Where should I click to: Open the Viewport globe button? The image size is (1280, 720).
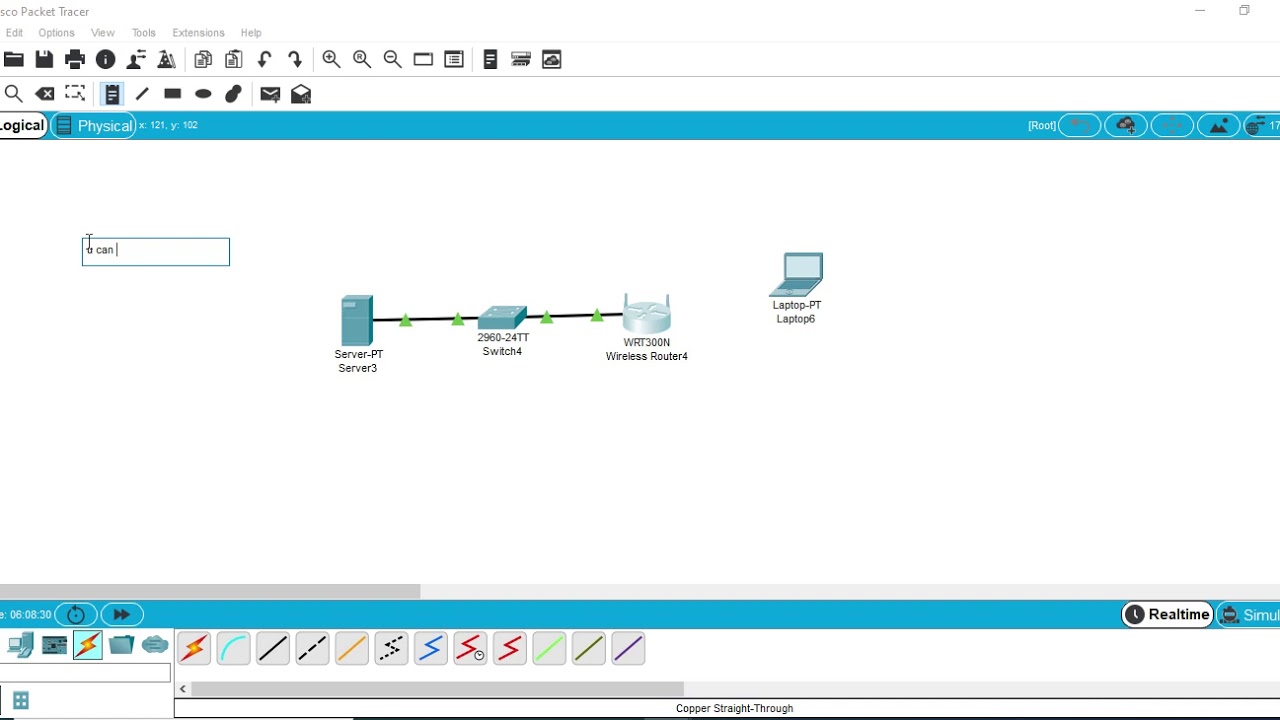tap(1262, 125)
